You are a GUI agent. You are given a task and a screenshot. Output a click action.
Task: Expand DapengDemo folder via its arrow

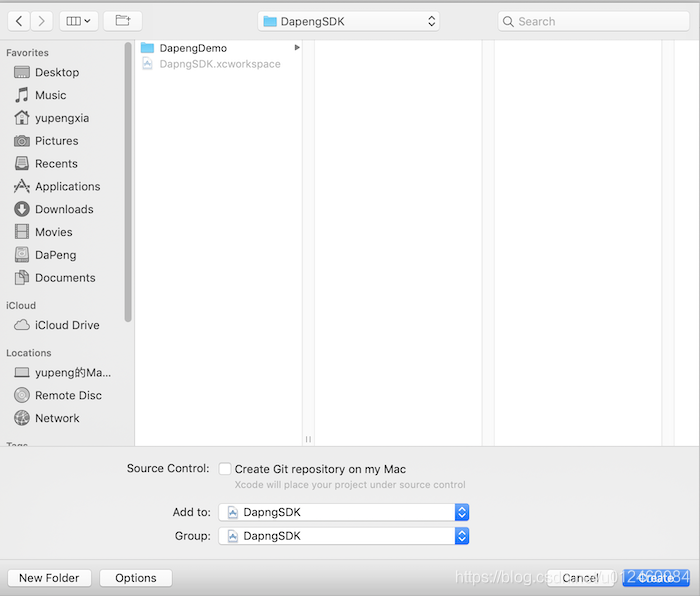tap(297, 47)
